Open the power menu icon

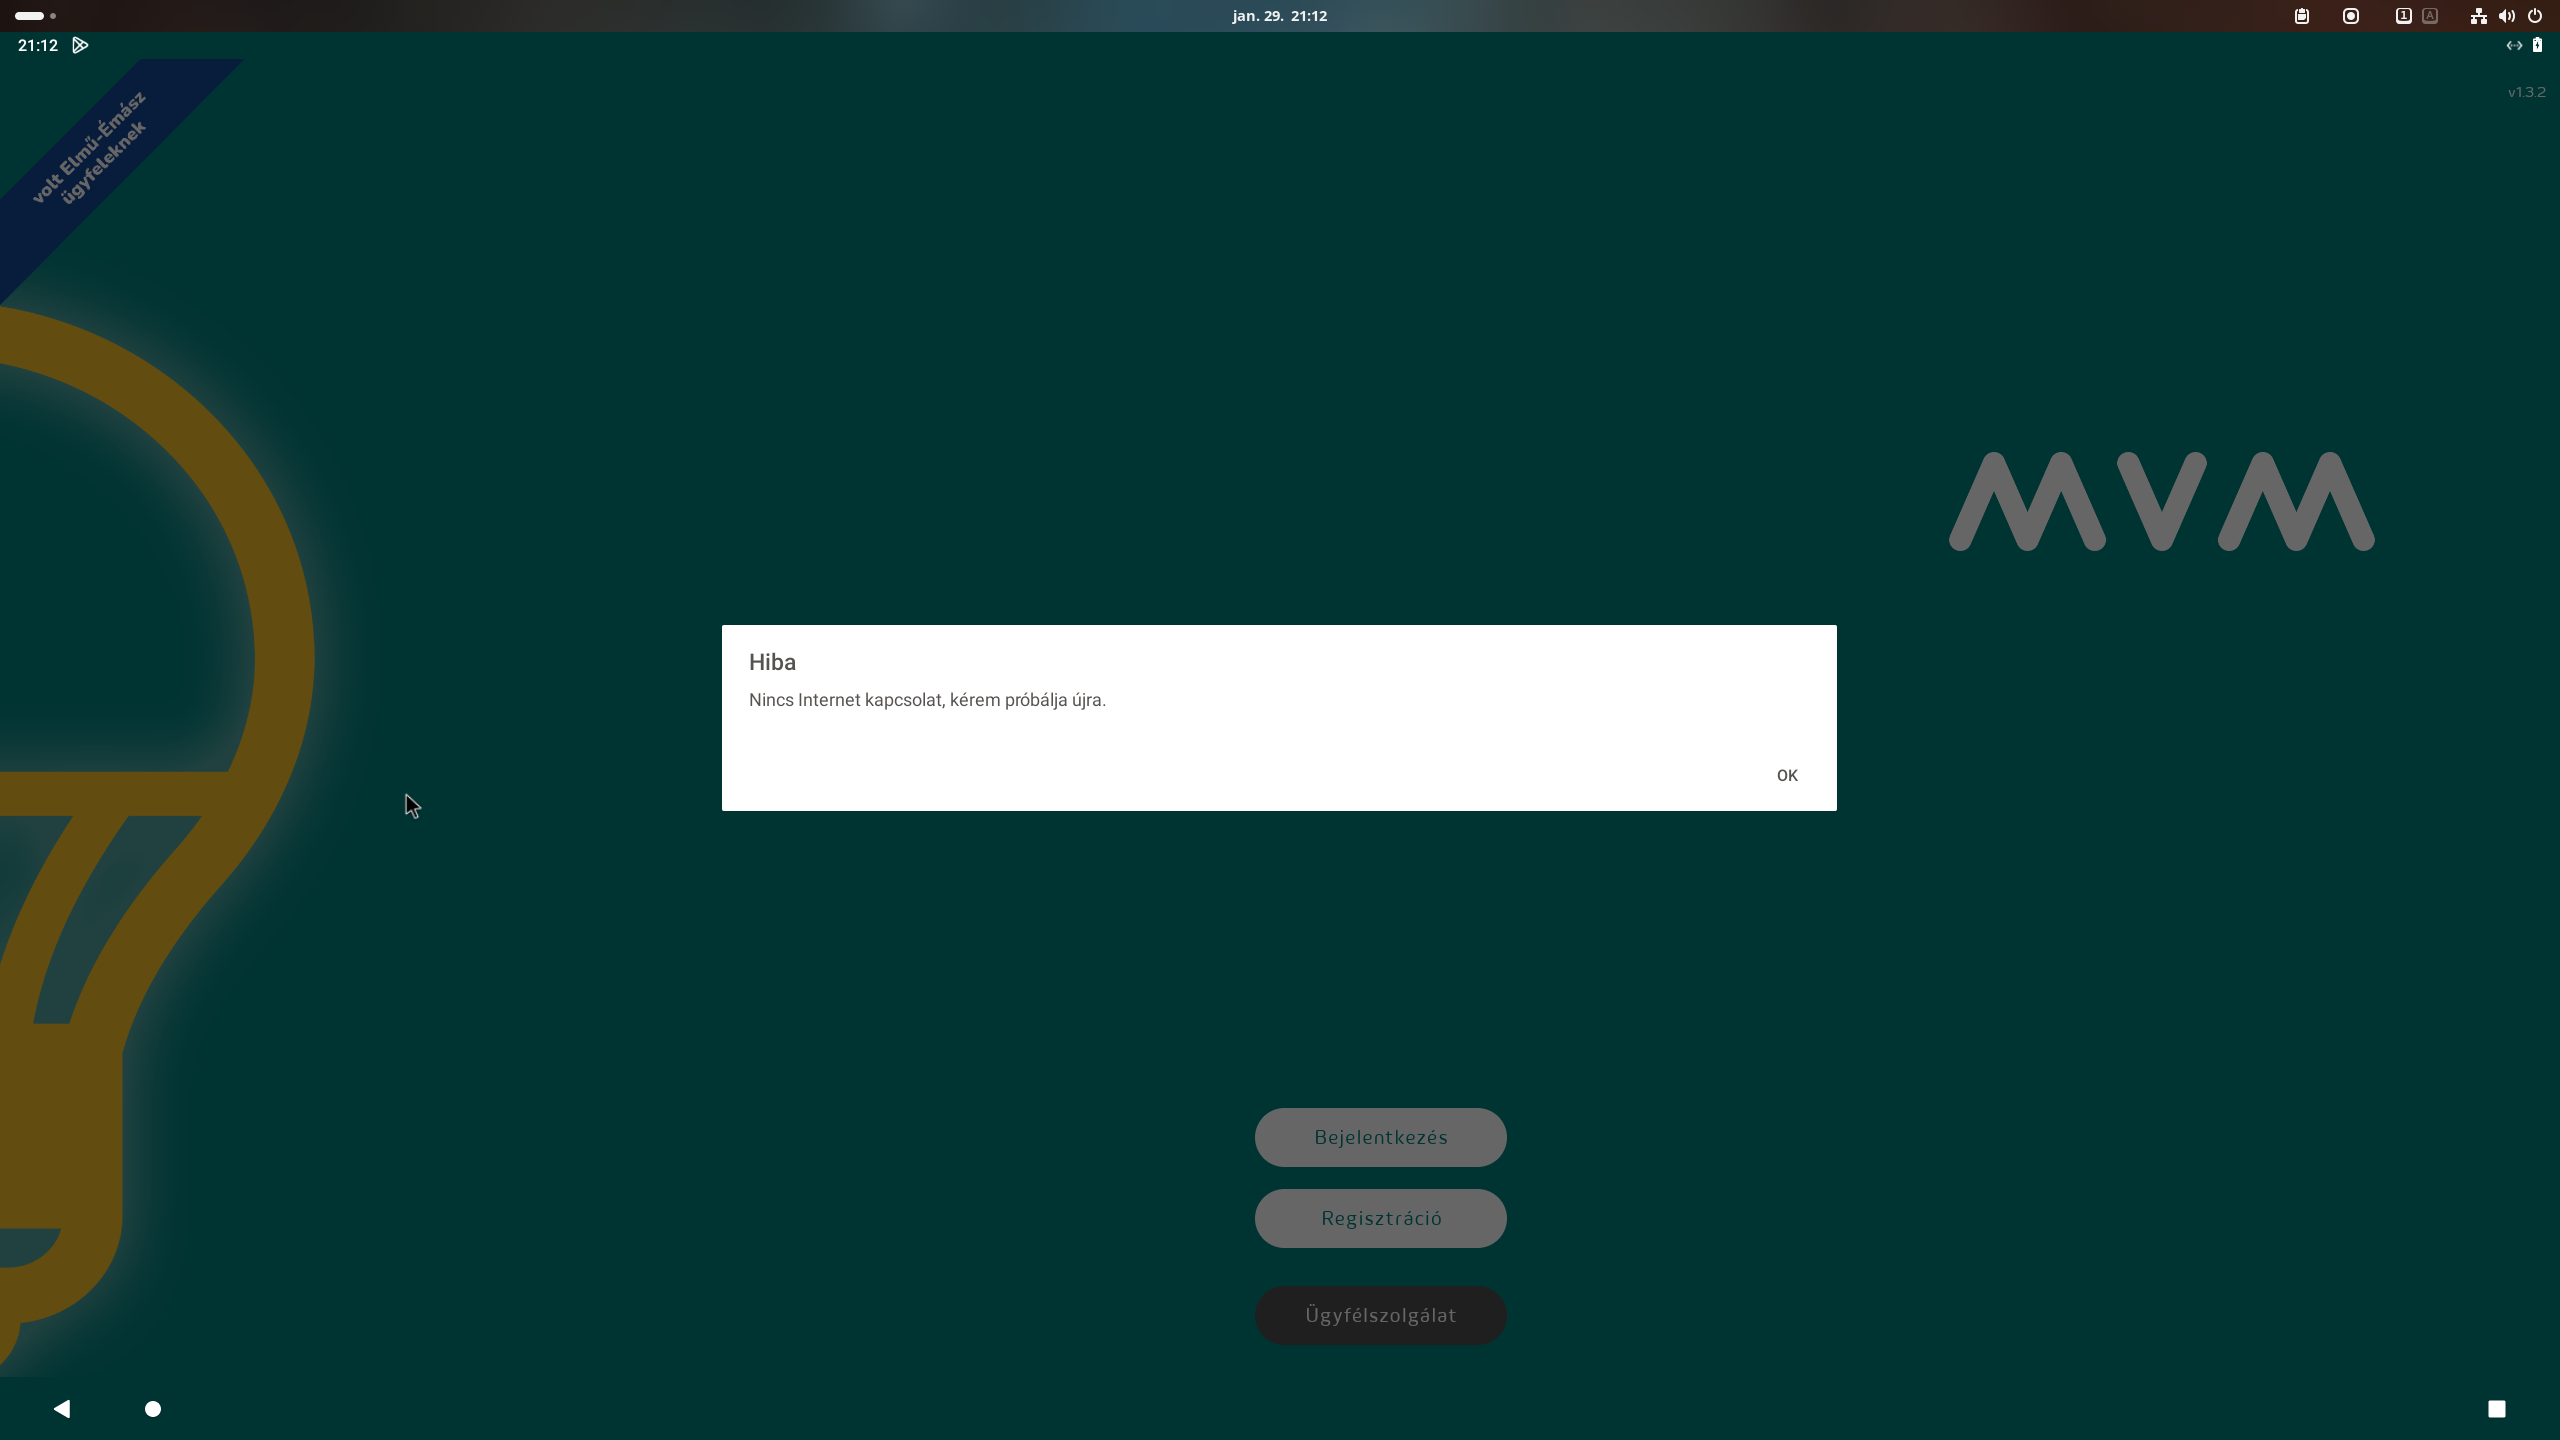(x=2535, y=16)
